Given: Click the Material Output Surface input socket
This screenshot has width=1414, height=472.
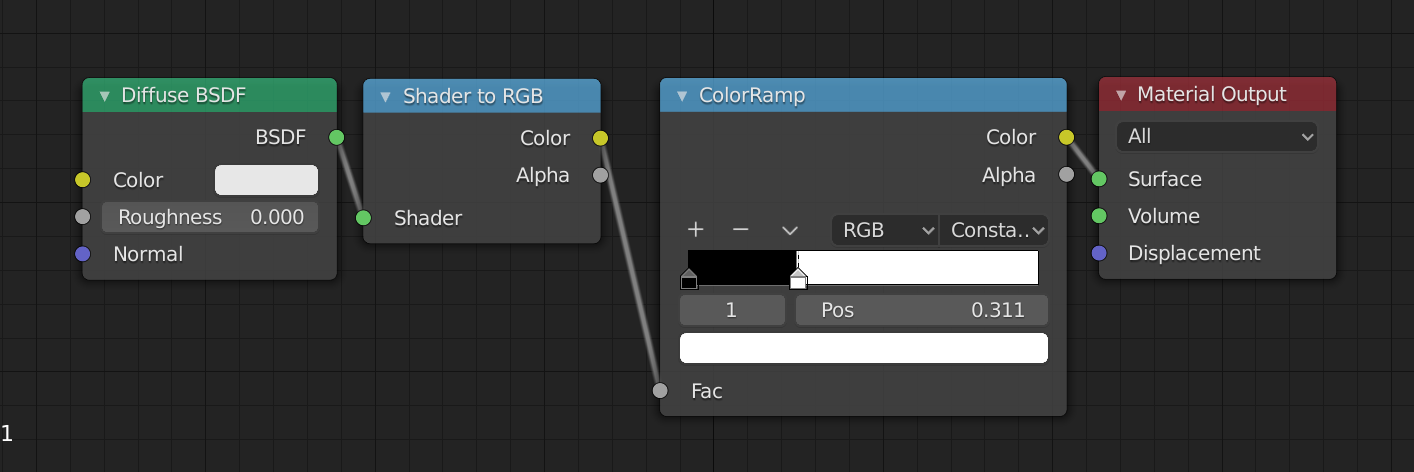Looking at the screenshot, I should tap(1099, 179).
